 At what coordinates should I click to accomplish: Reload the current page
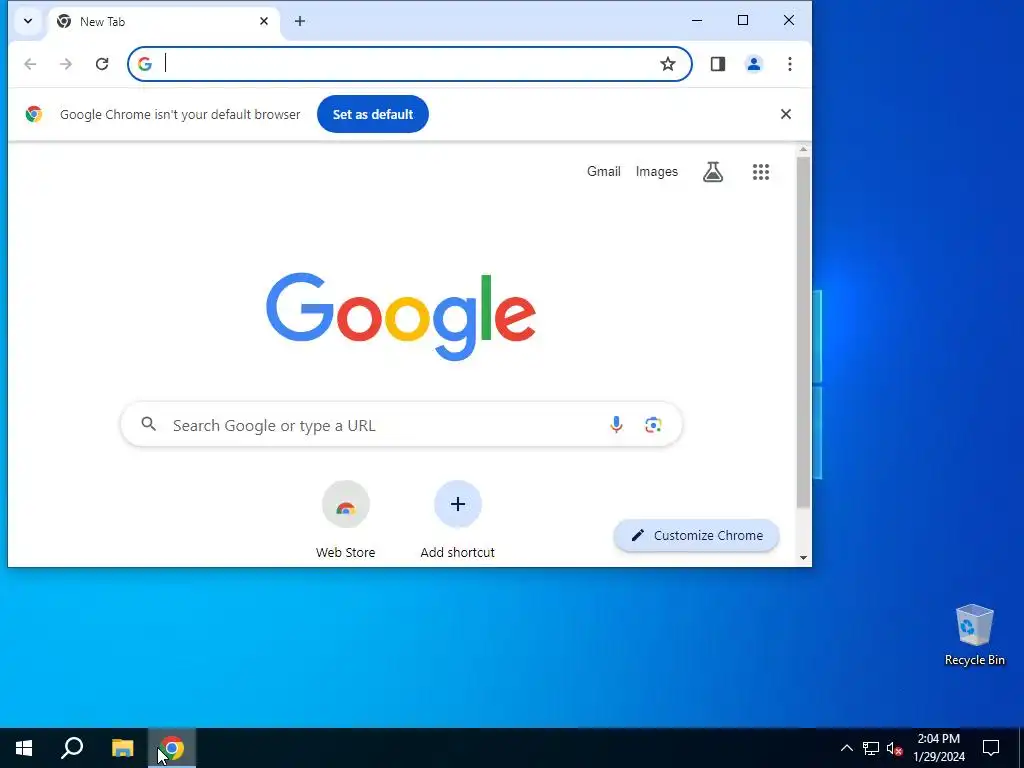coord(102,63)
